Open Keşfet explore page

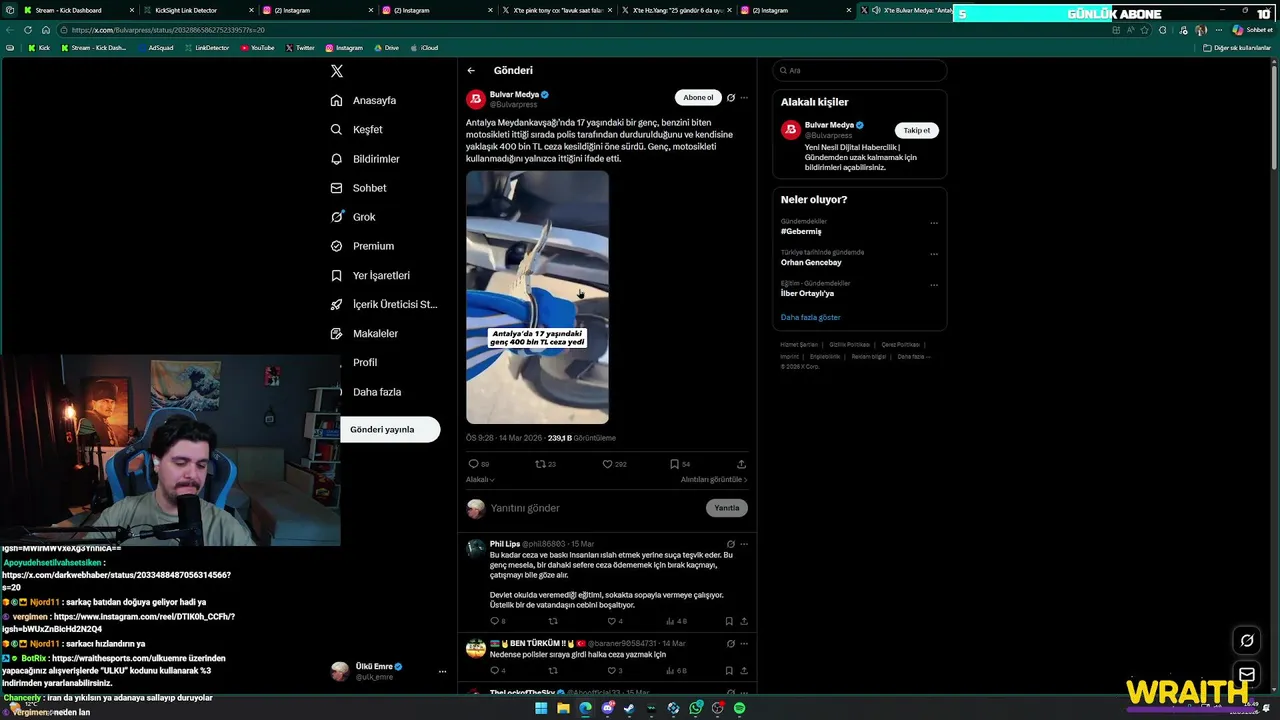click(357, 130)
